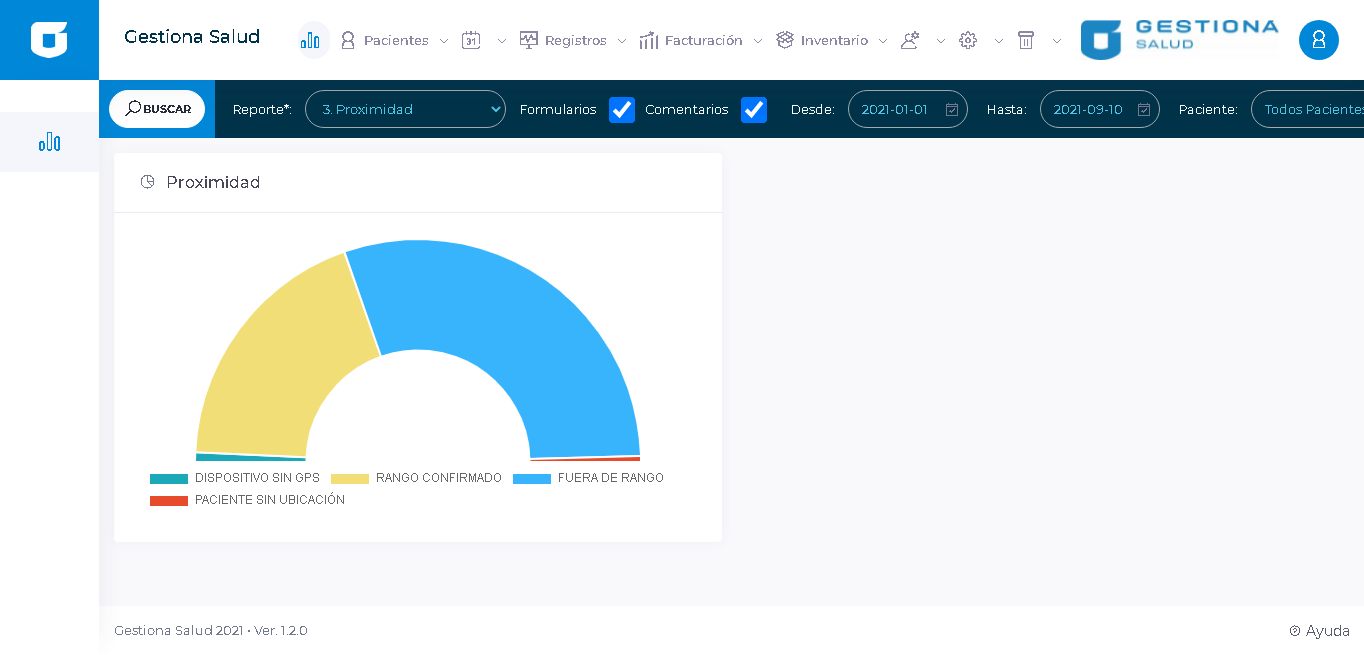Uncheck the Comentarios checkbox

pyautogui.click(x=754, y=110)
